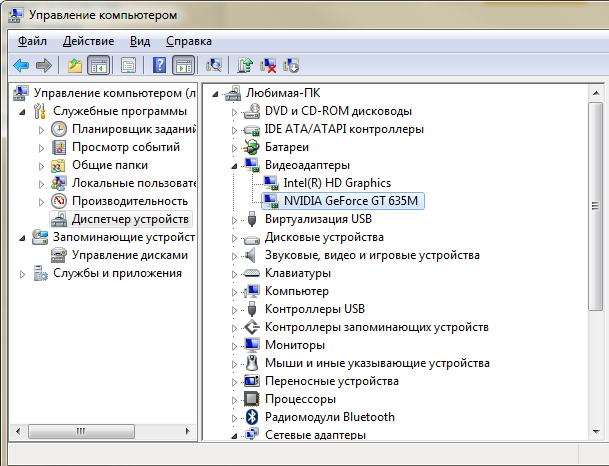Image resolution: width=609 pixels, height=466 pixels.
Task: Select the Мониторы category
Action: (295, 345)
